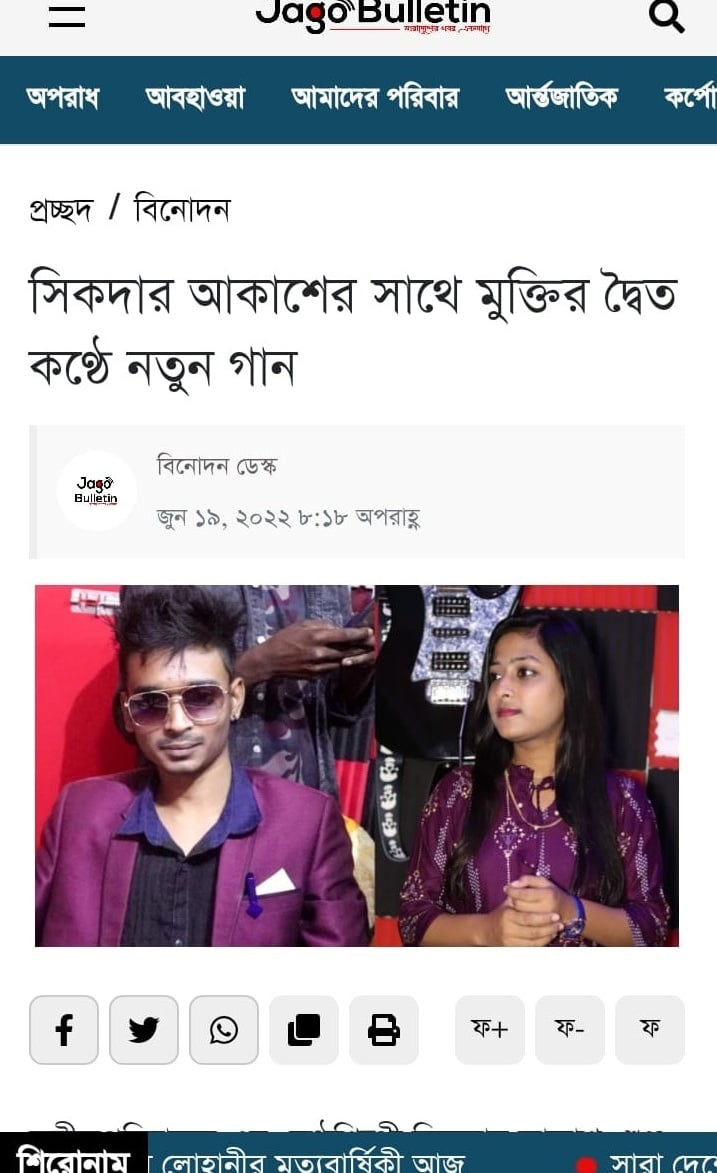Go to আর্ন্তজাতিক news section
This screenshot has width=717, height=1173.
point(561,98)
